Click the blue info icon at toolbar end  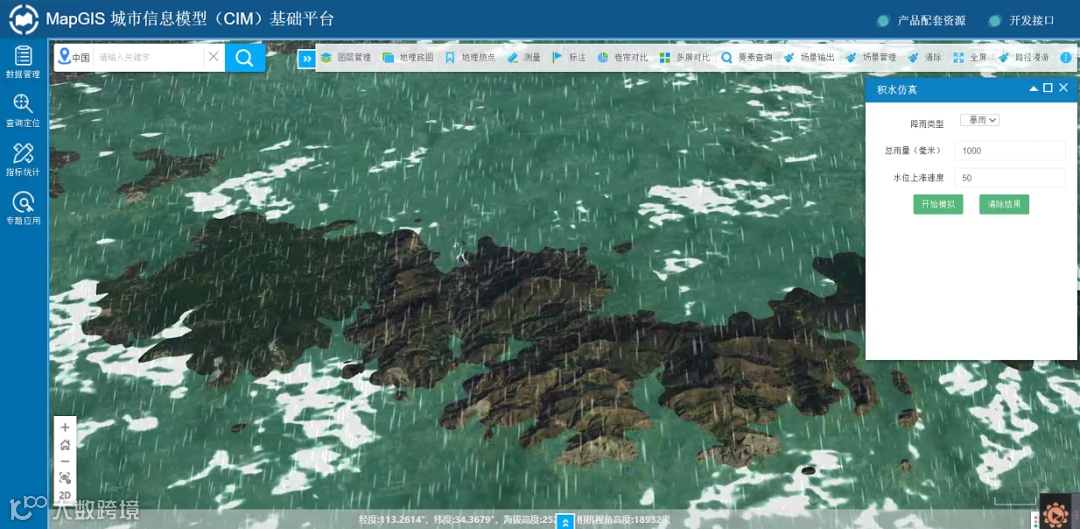pos(1066,58)
